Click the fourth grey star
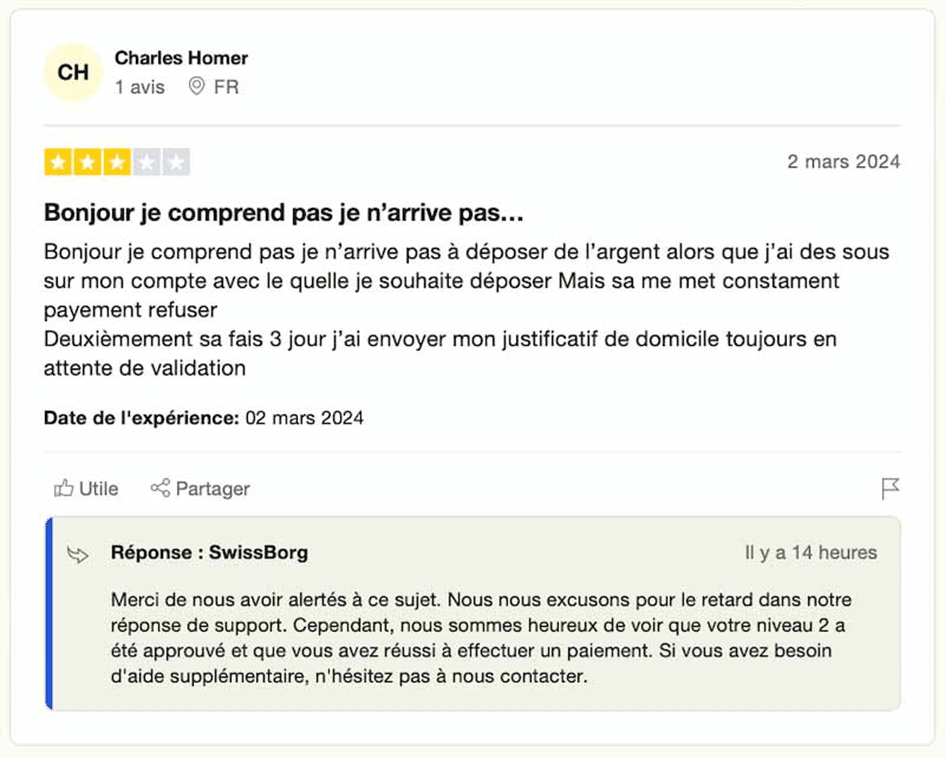945x758 pixels. (x=146, y=162)
